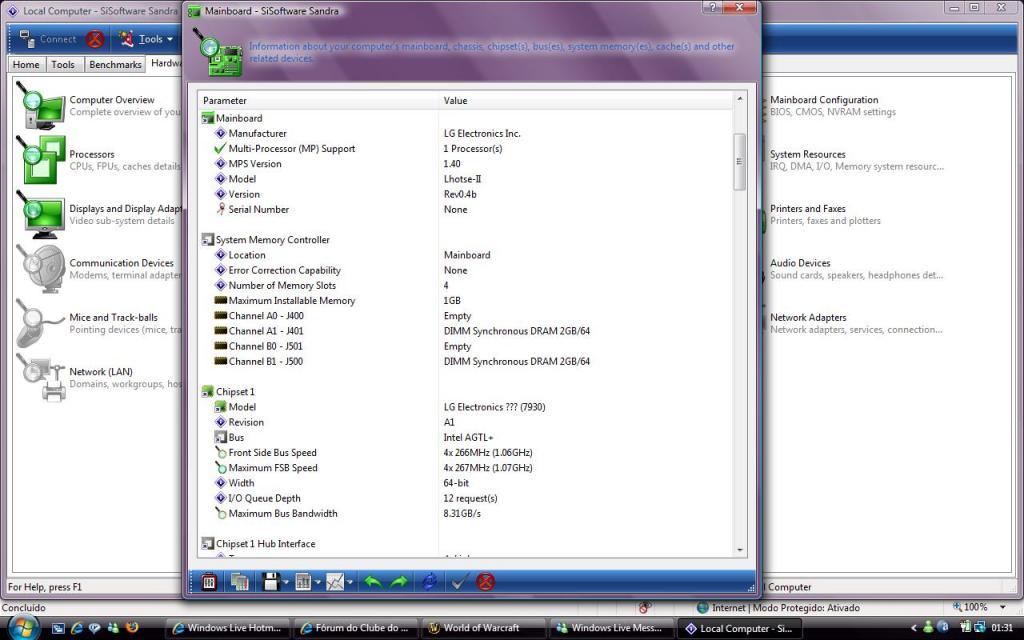1024x640 pixels.
Task: Click the red Options icon in Mainboard toolbar
Action: pyautogui.click(x=208, y=581)
